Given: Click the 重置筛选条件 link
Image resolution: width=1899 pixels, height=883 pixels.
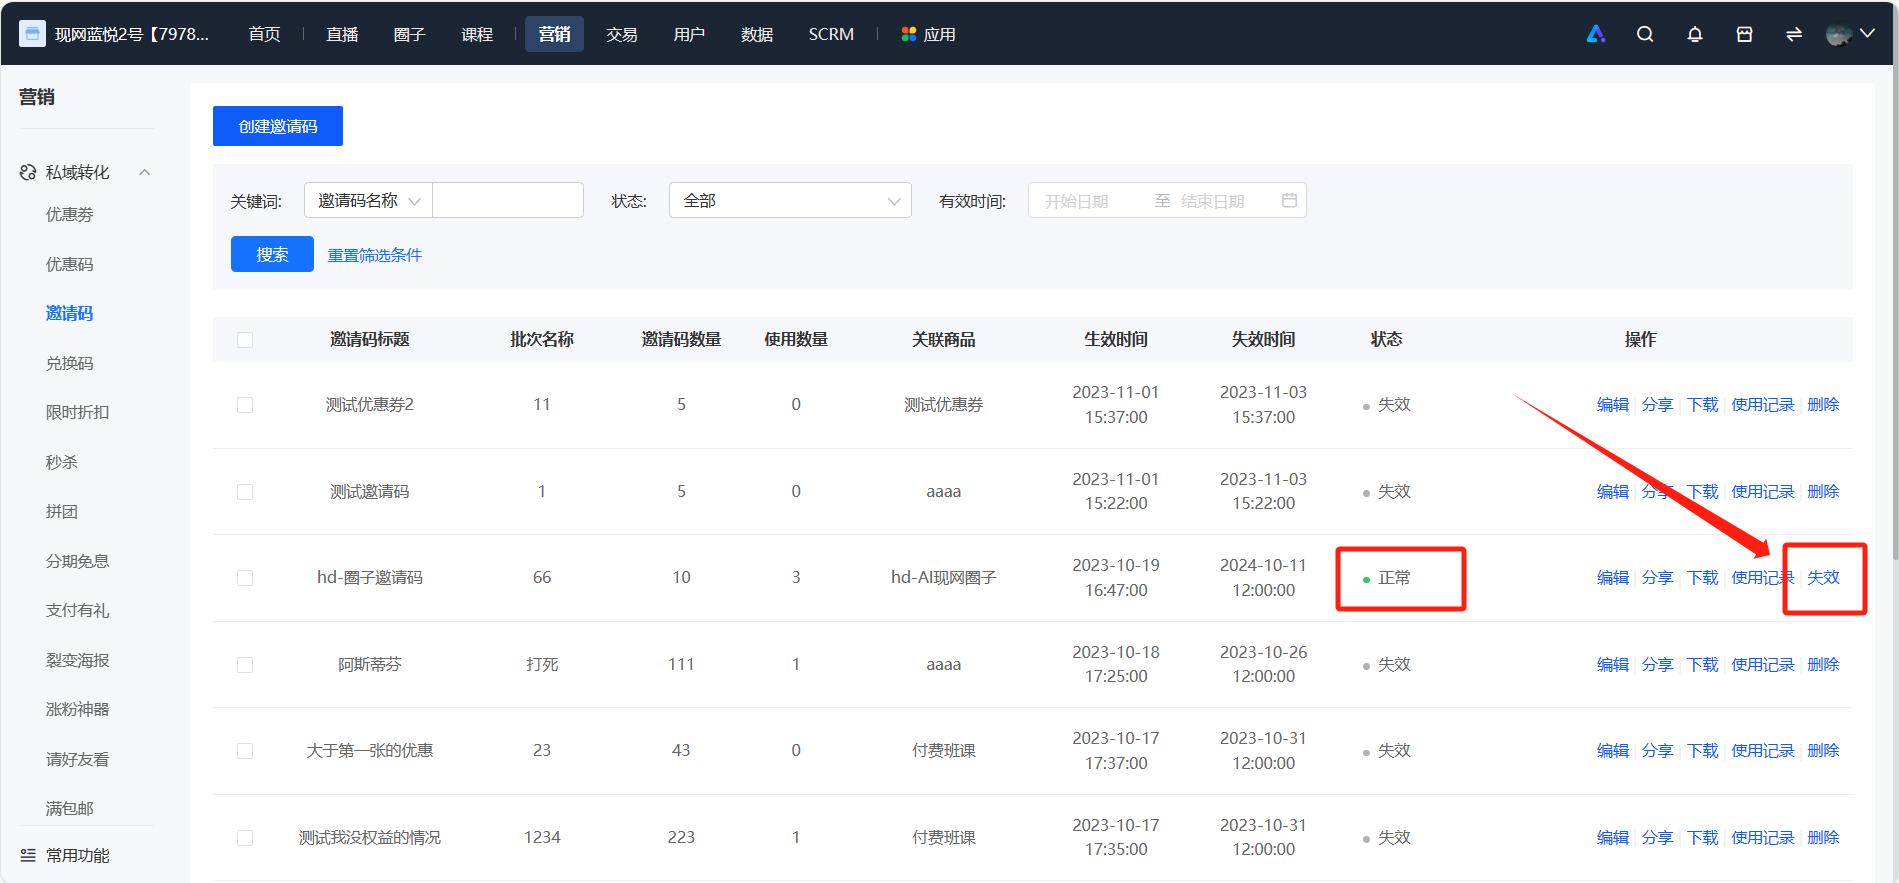Looking at the screenshot, I should coord(375,255).
